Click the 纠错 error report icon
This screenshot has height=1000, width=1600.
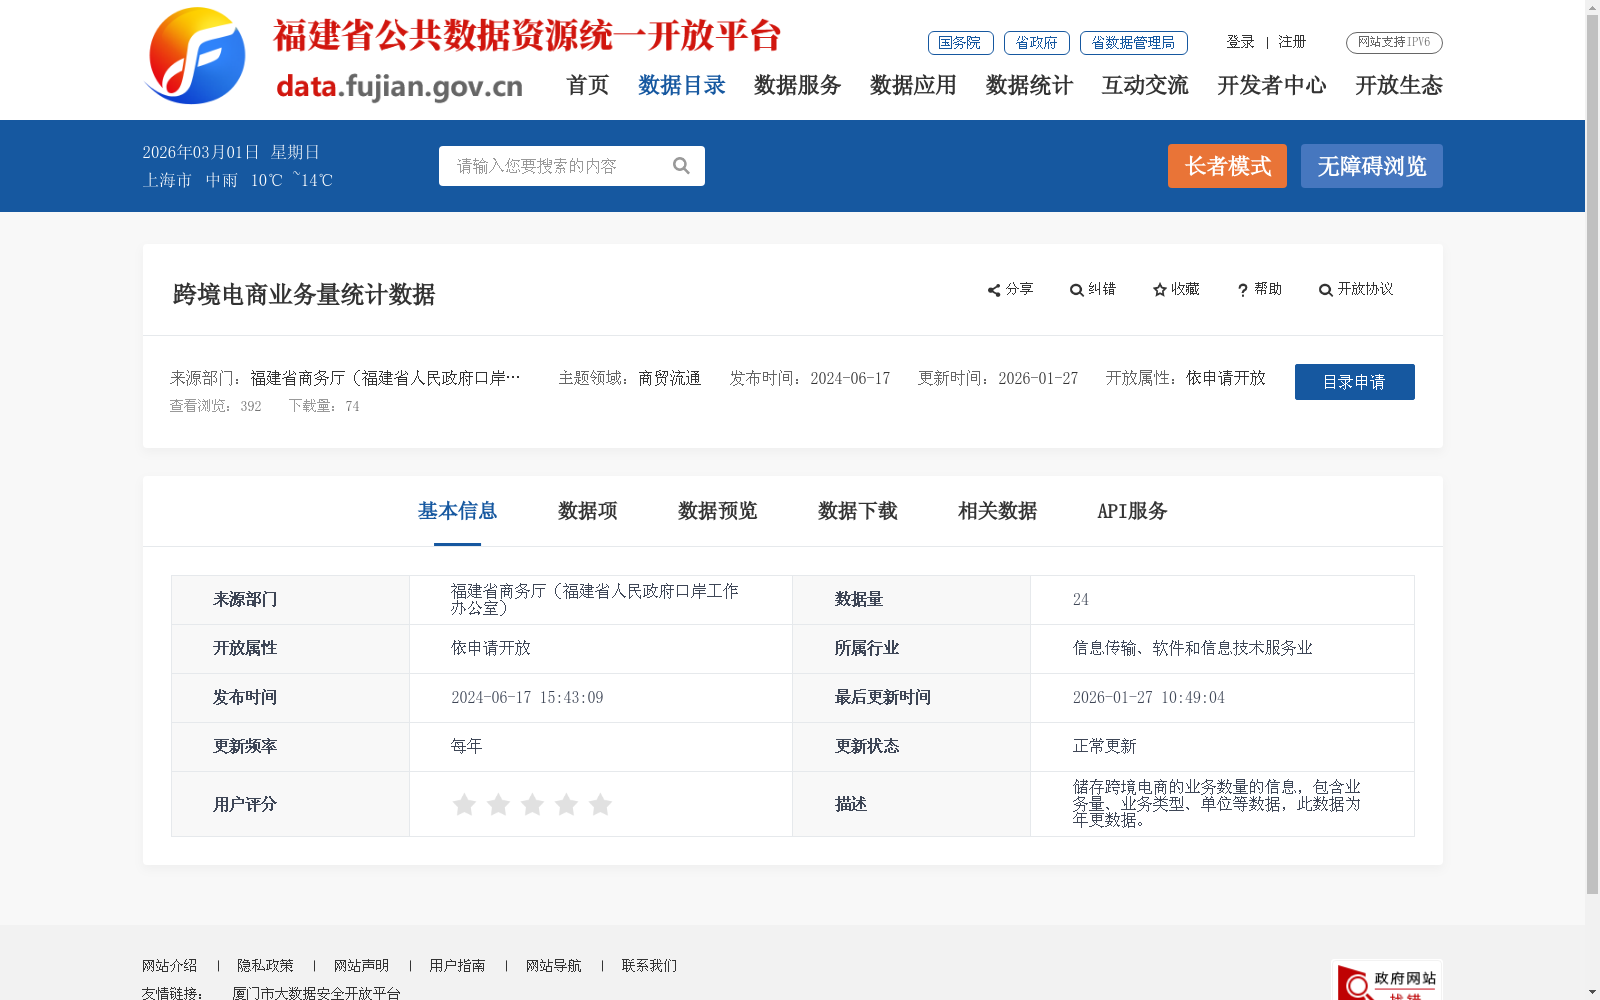click(x=1076, y=290)
